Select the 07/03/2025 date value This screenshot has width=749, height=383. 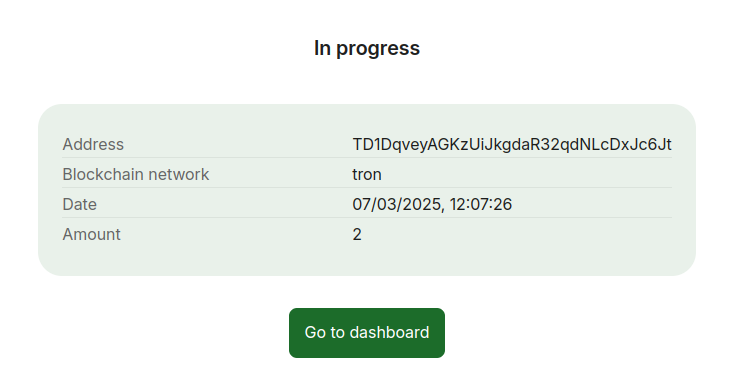(397, 204)
